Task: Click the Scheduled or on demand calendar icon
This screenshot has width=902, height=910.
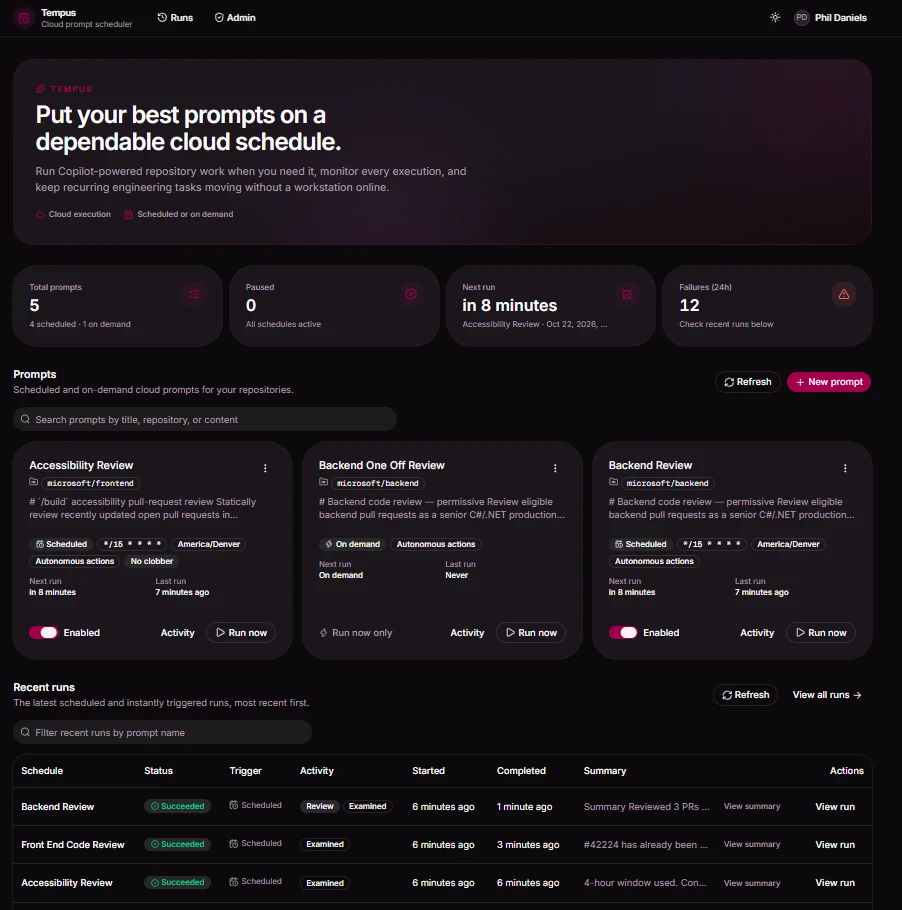Action: pyautogui.click(x=129, y=215)
